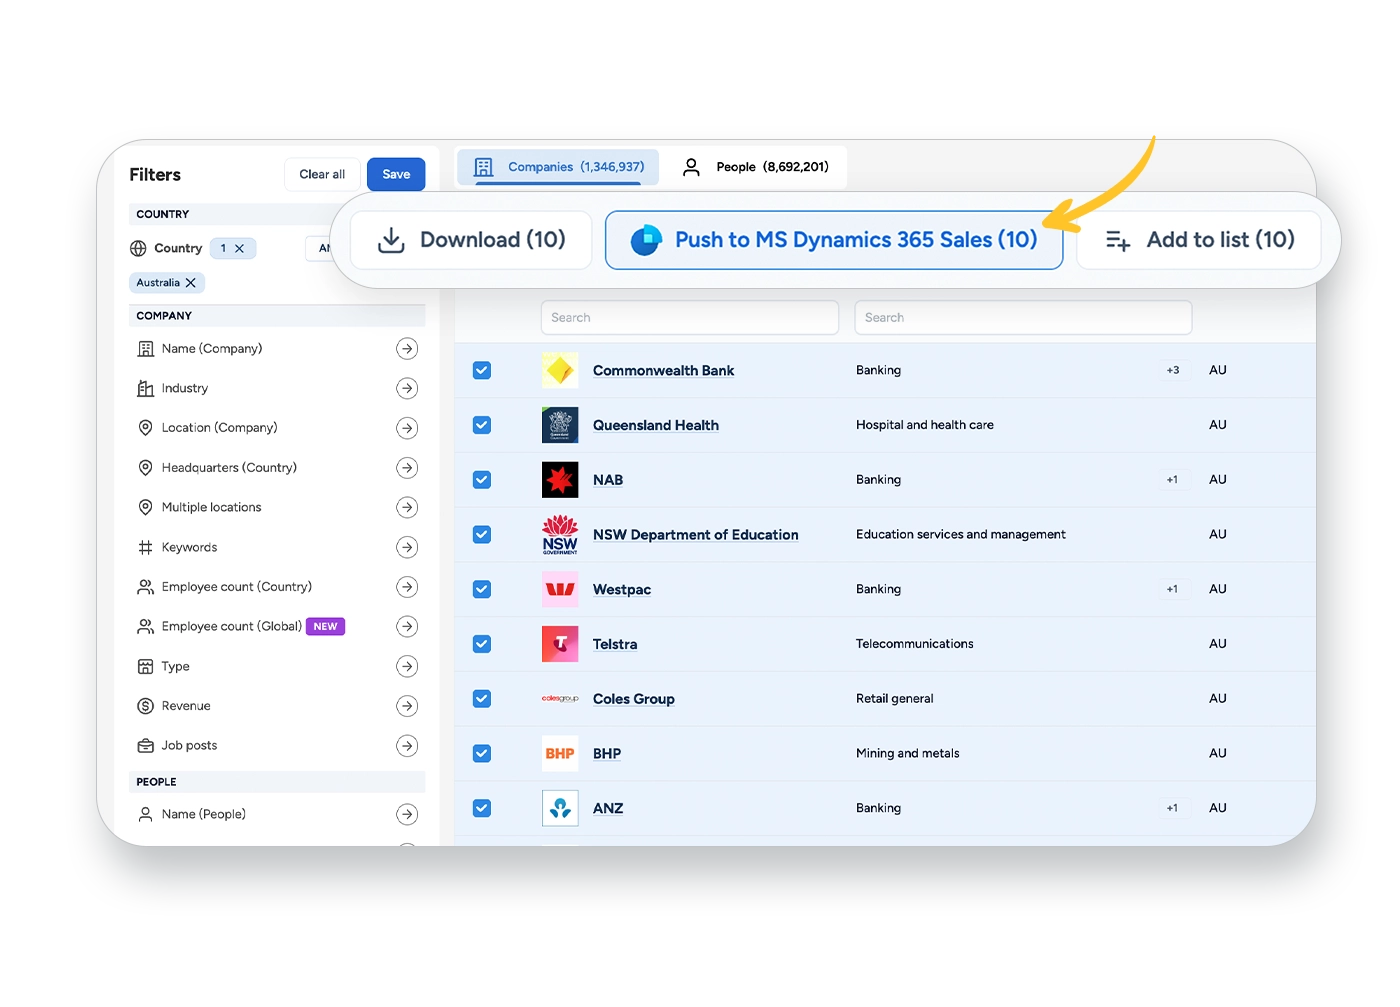This screenshot has width=1400, height=1007.
Task: Select the Companies tab
Action: (x=559, y=167)
